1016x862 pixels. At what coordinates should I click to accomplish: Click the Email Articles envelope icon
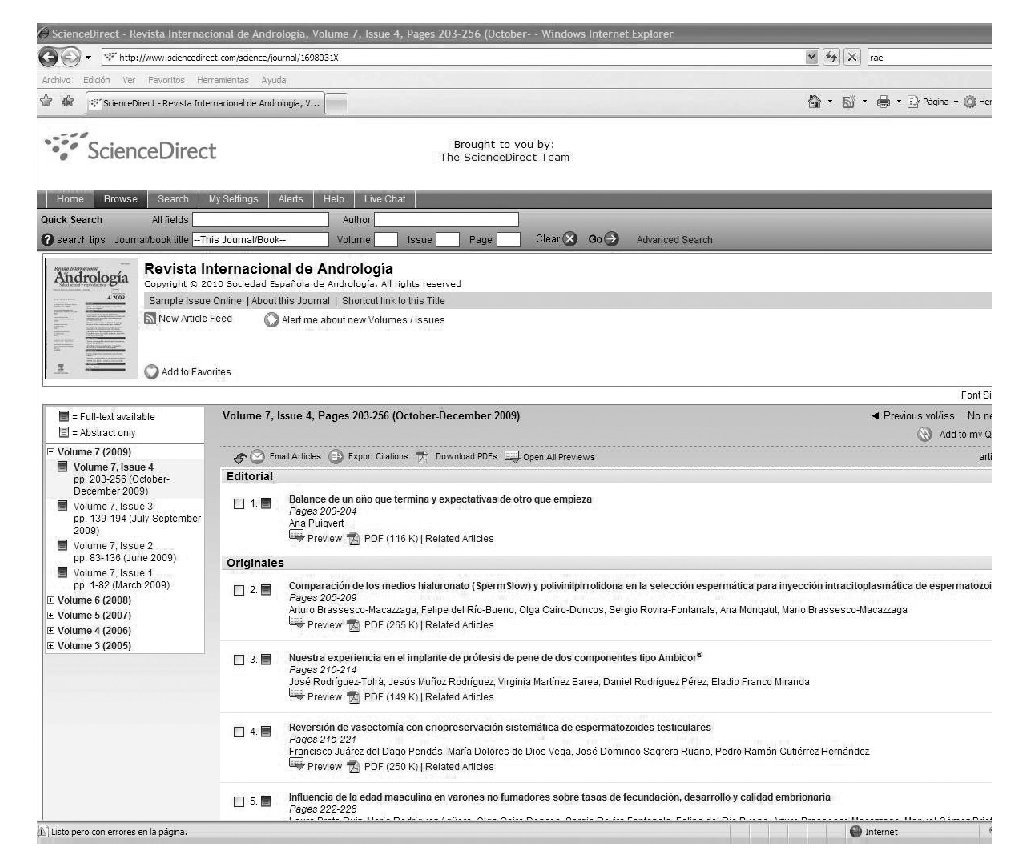(257, 457)
